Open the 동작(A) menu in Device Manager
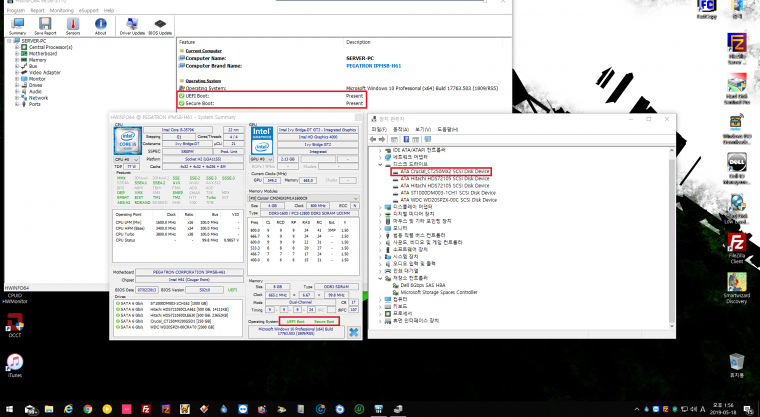The image size is (760, 417). click(401, 129)
